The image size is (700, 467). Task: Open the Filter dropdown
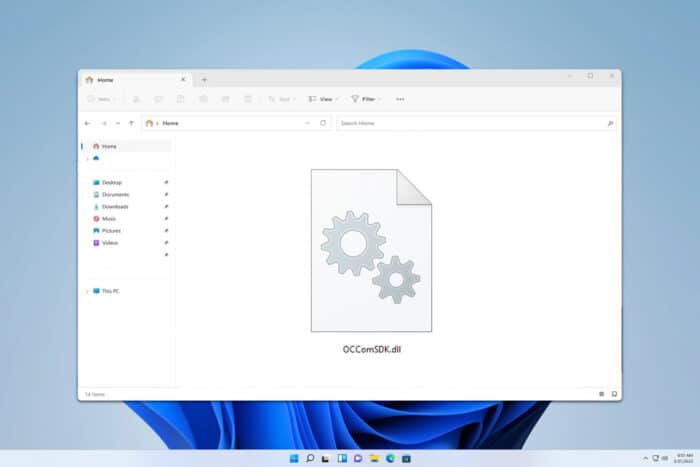pos(366,99)
